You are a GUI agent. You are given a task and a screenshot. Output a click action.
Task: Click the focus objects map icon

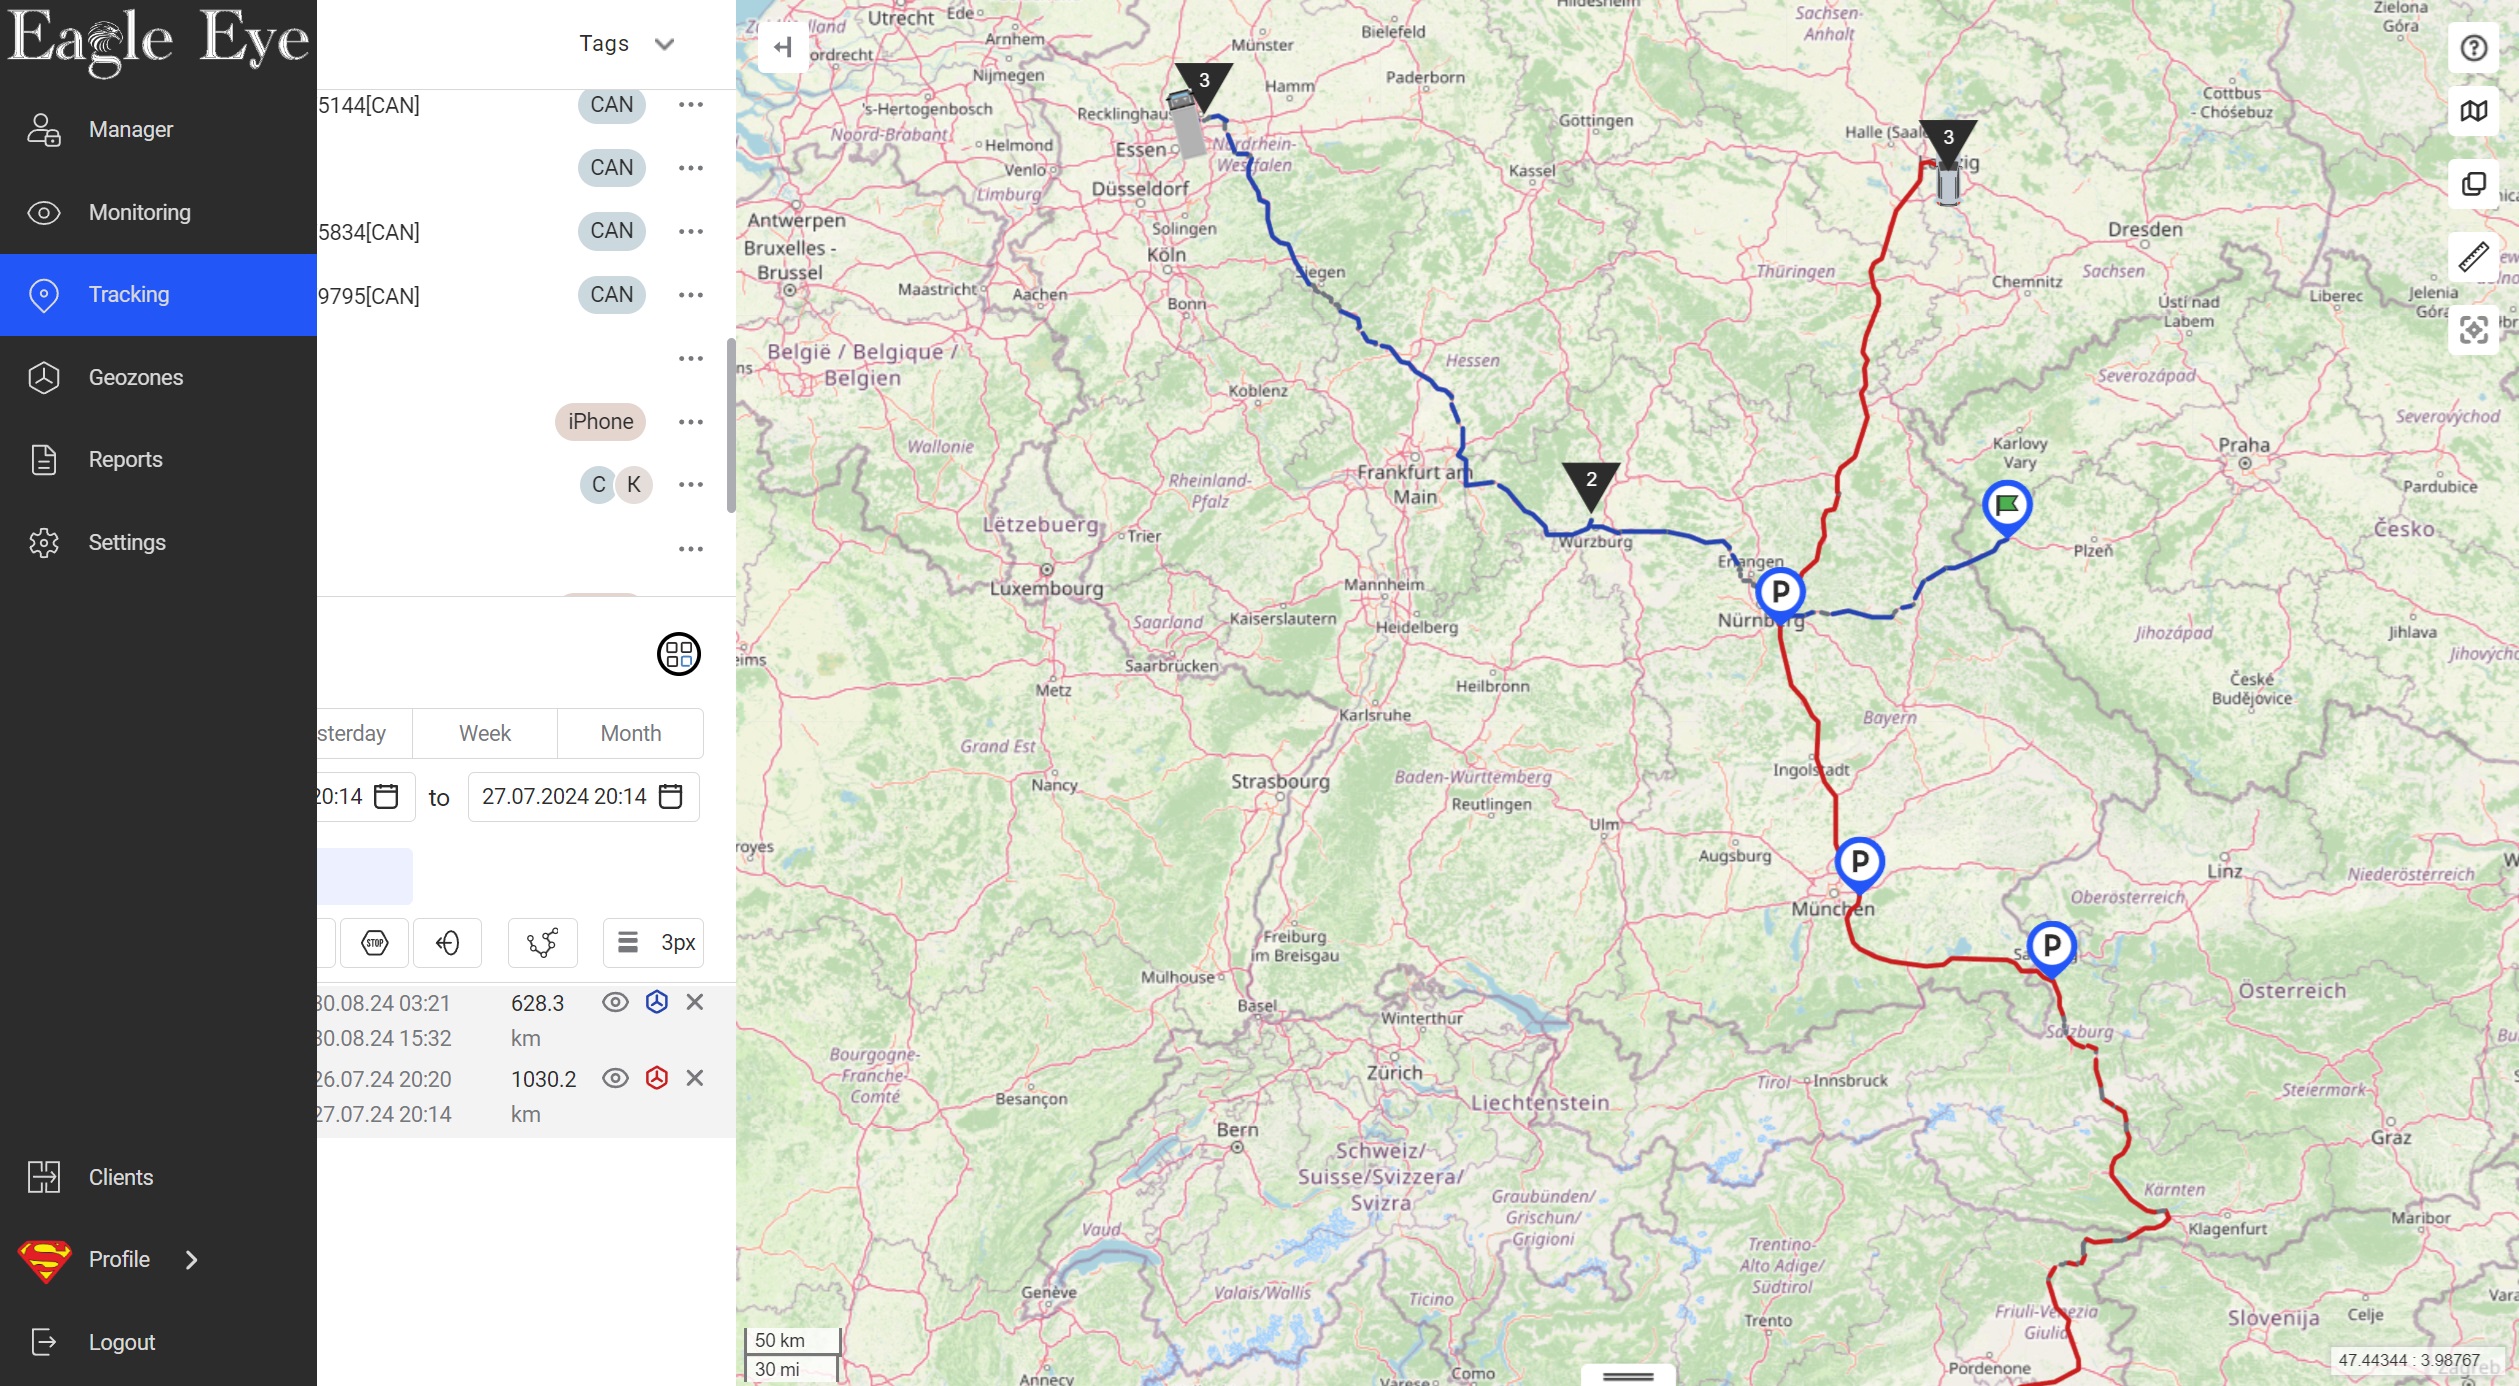click(2474, 330)
